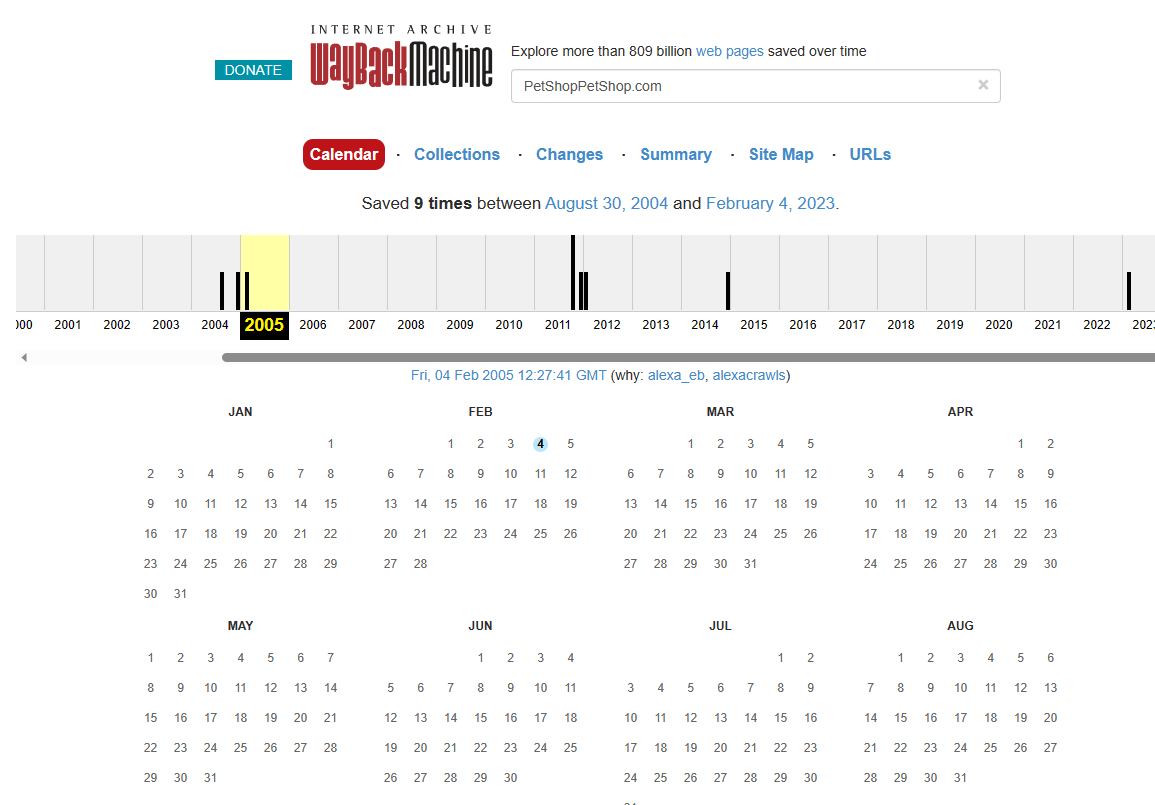Viewport: 1155px width, 805px height.
Task: Select year 2009 in the timeline
Action: 460,325
